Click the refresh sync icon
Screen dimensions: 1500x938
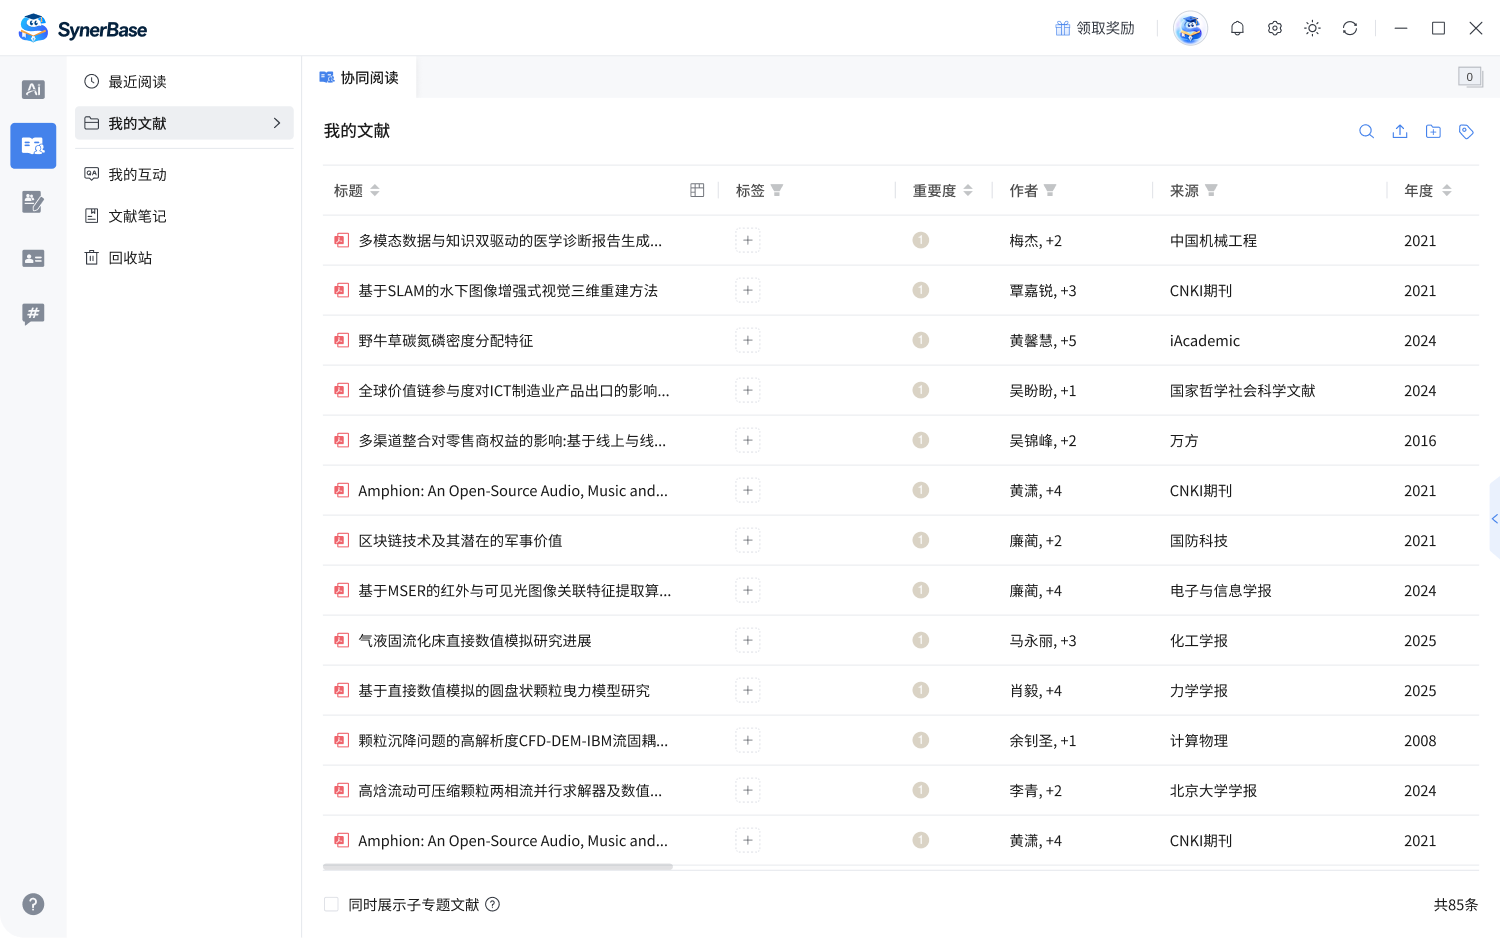pyautogui.click(x=1350, y=29)
